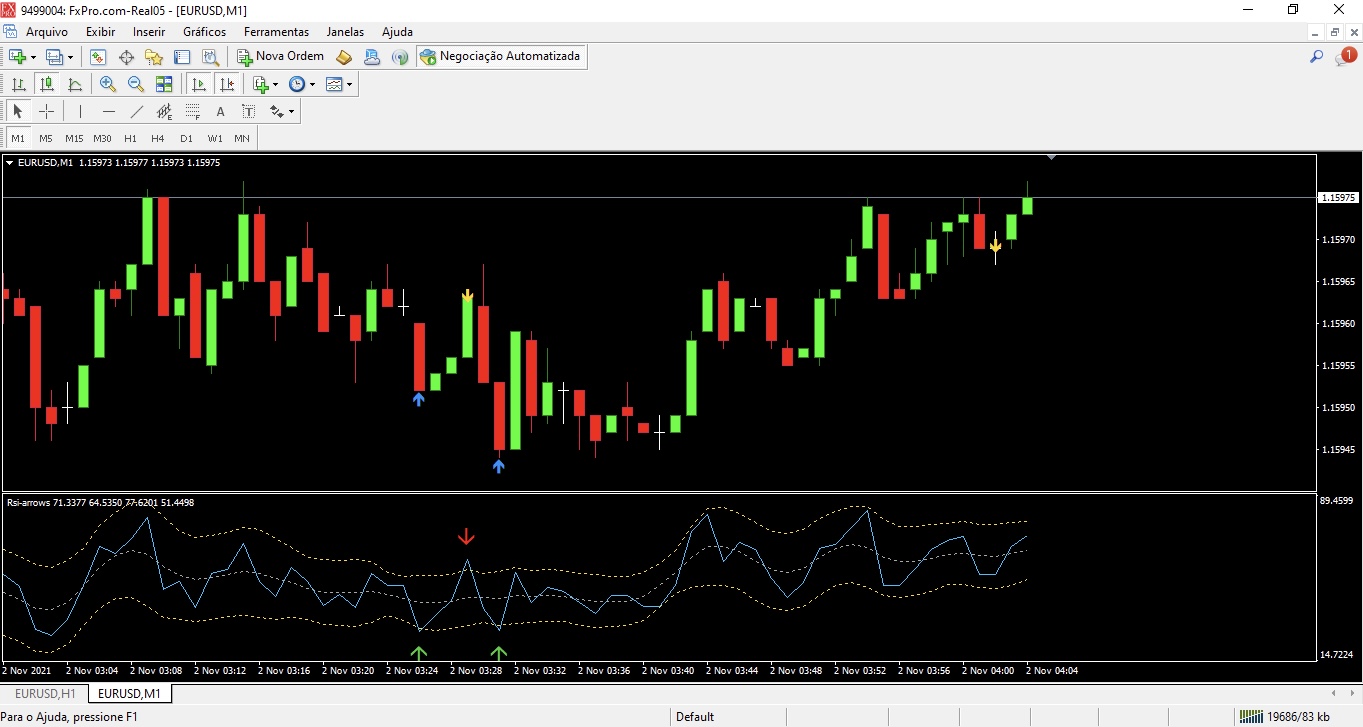Launch MetaEditor from the toolbar

[344, 57]
